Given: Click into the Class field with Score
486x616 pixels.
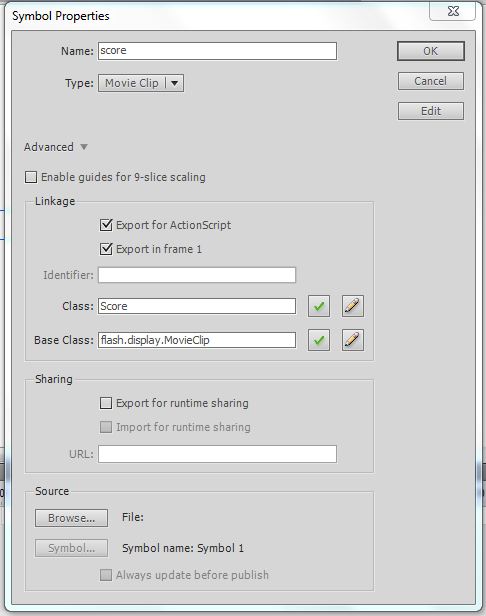Looking at the screenshot, I should coord(197,306).
